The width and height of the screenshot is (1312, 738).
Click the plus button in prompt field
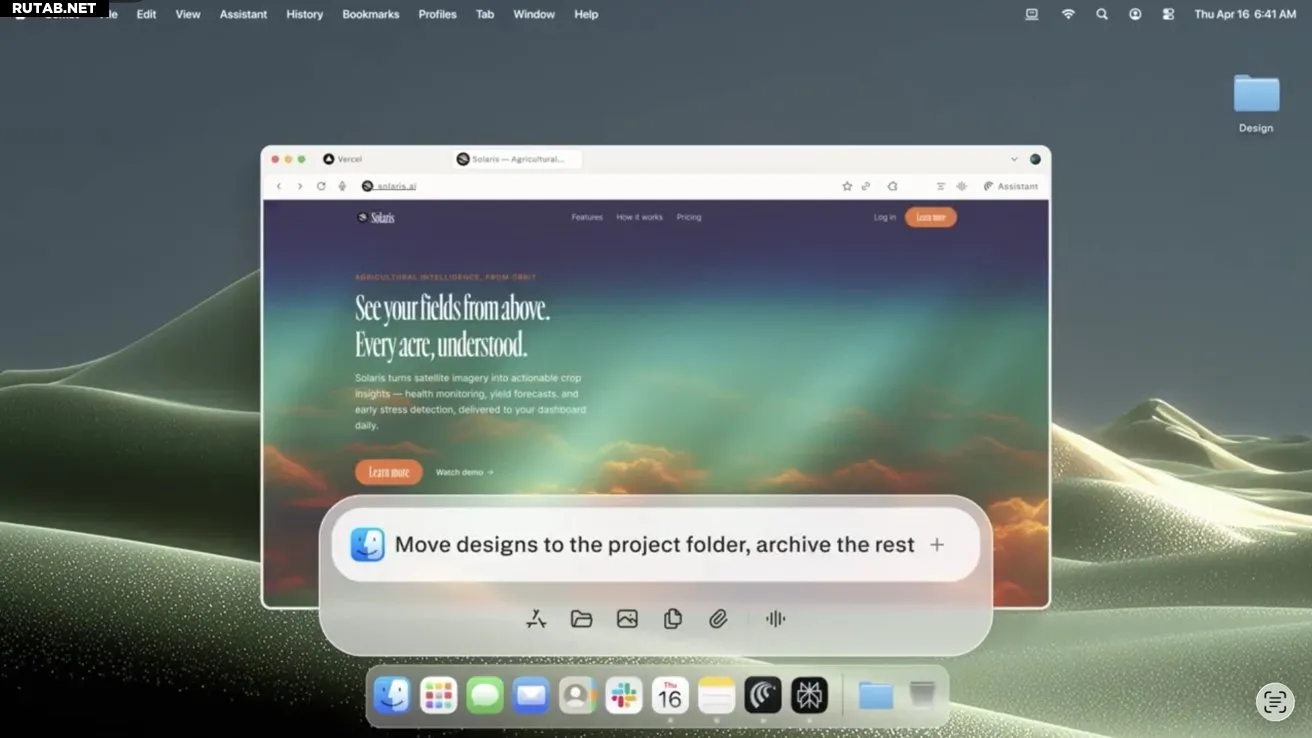point(937,545)
